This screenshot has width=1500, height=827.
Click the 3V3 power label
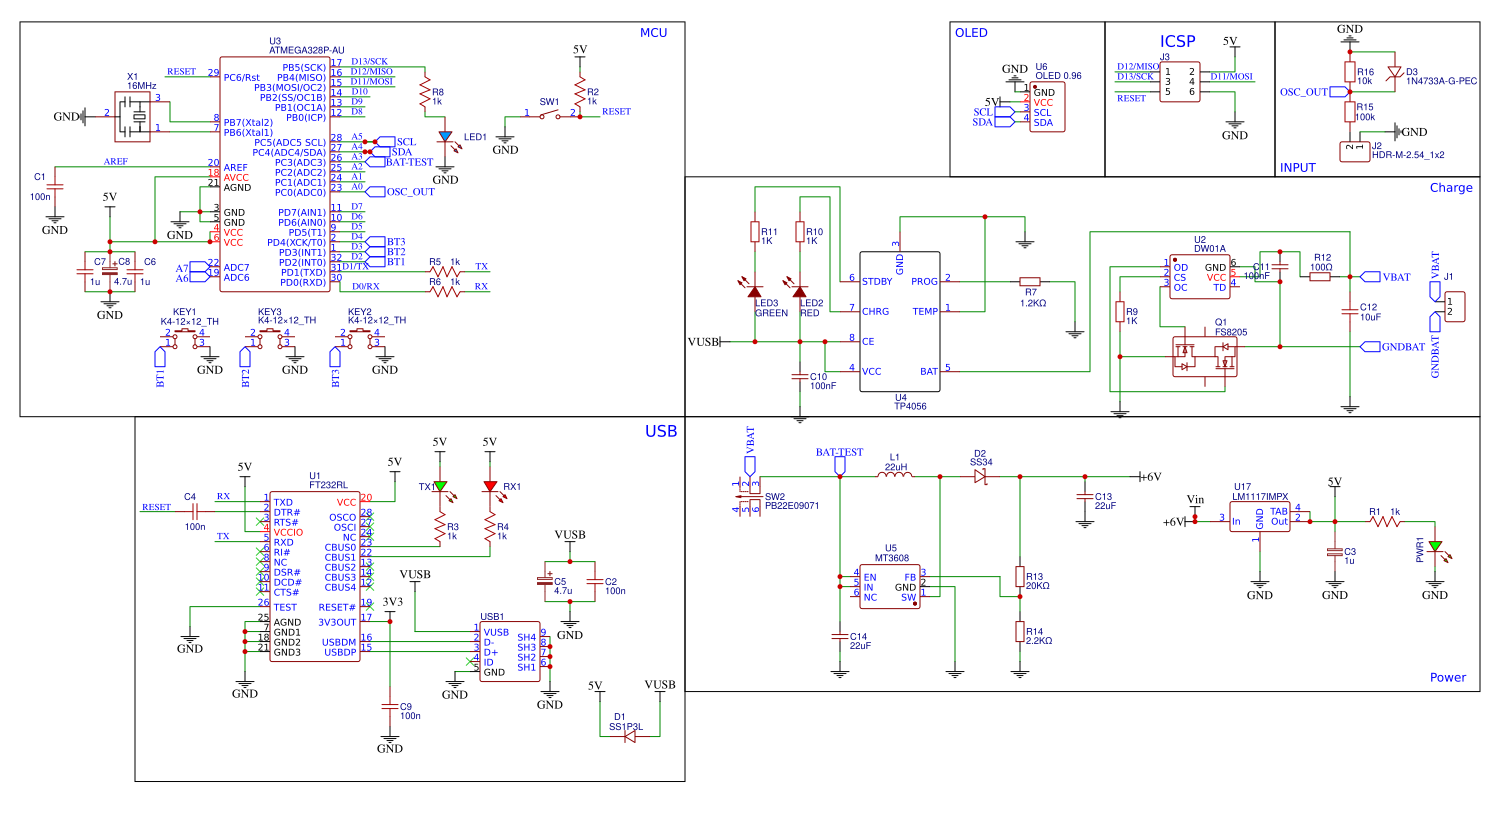tap(393, 602)
